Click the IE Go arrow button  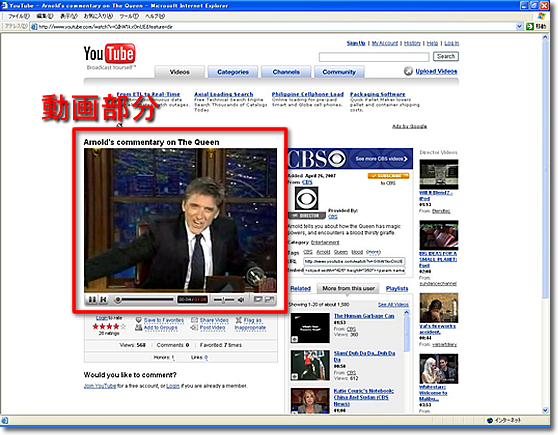click(530, 26)
